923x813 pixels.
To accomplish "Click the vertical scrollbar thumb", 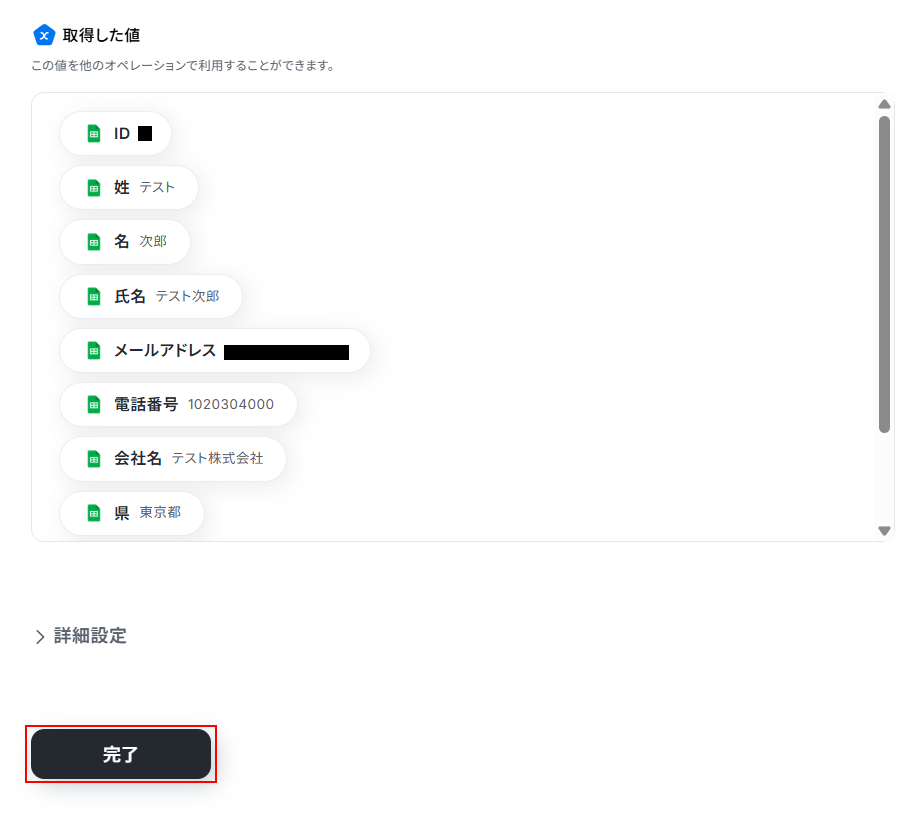I will [884, 275].
